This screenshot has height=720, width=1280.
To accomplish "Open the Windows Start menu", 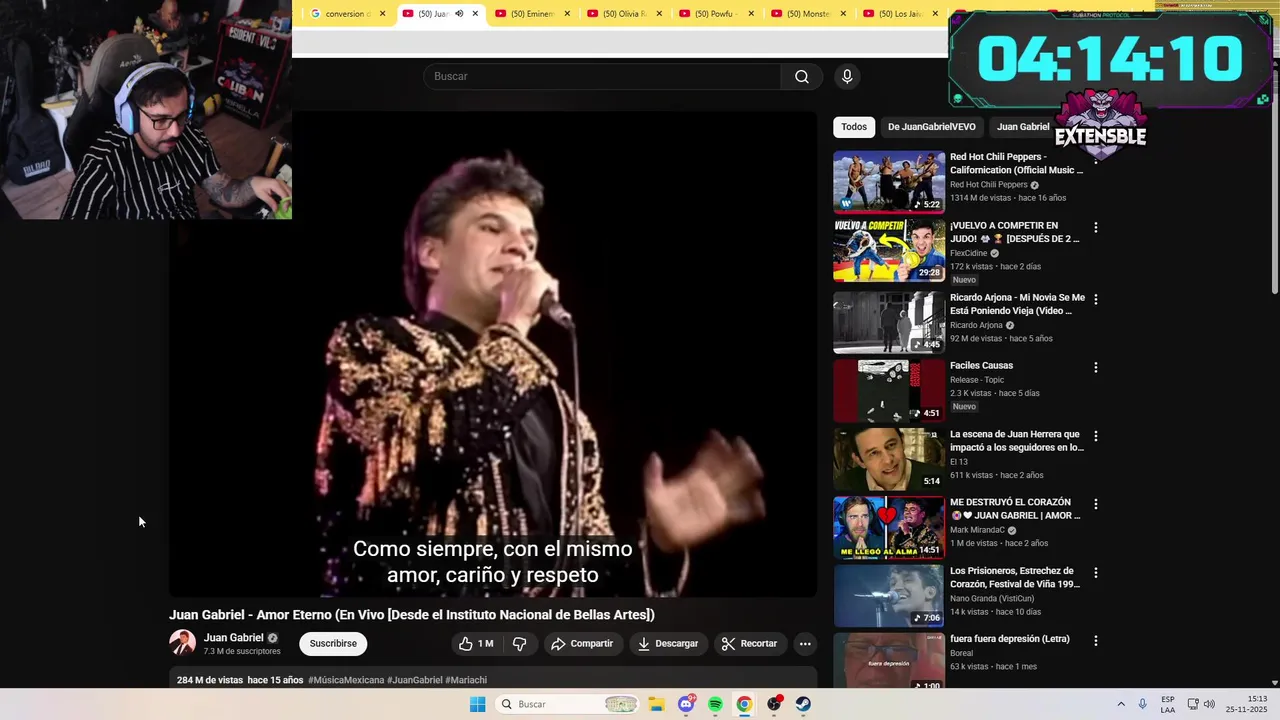I will point(478,704).
